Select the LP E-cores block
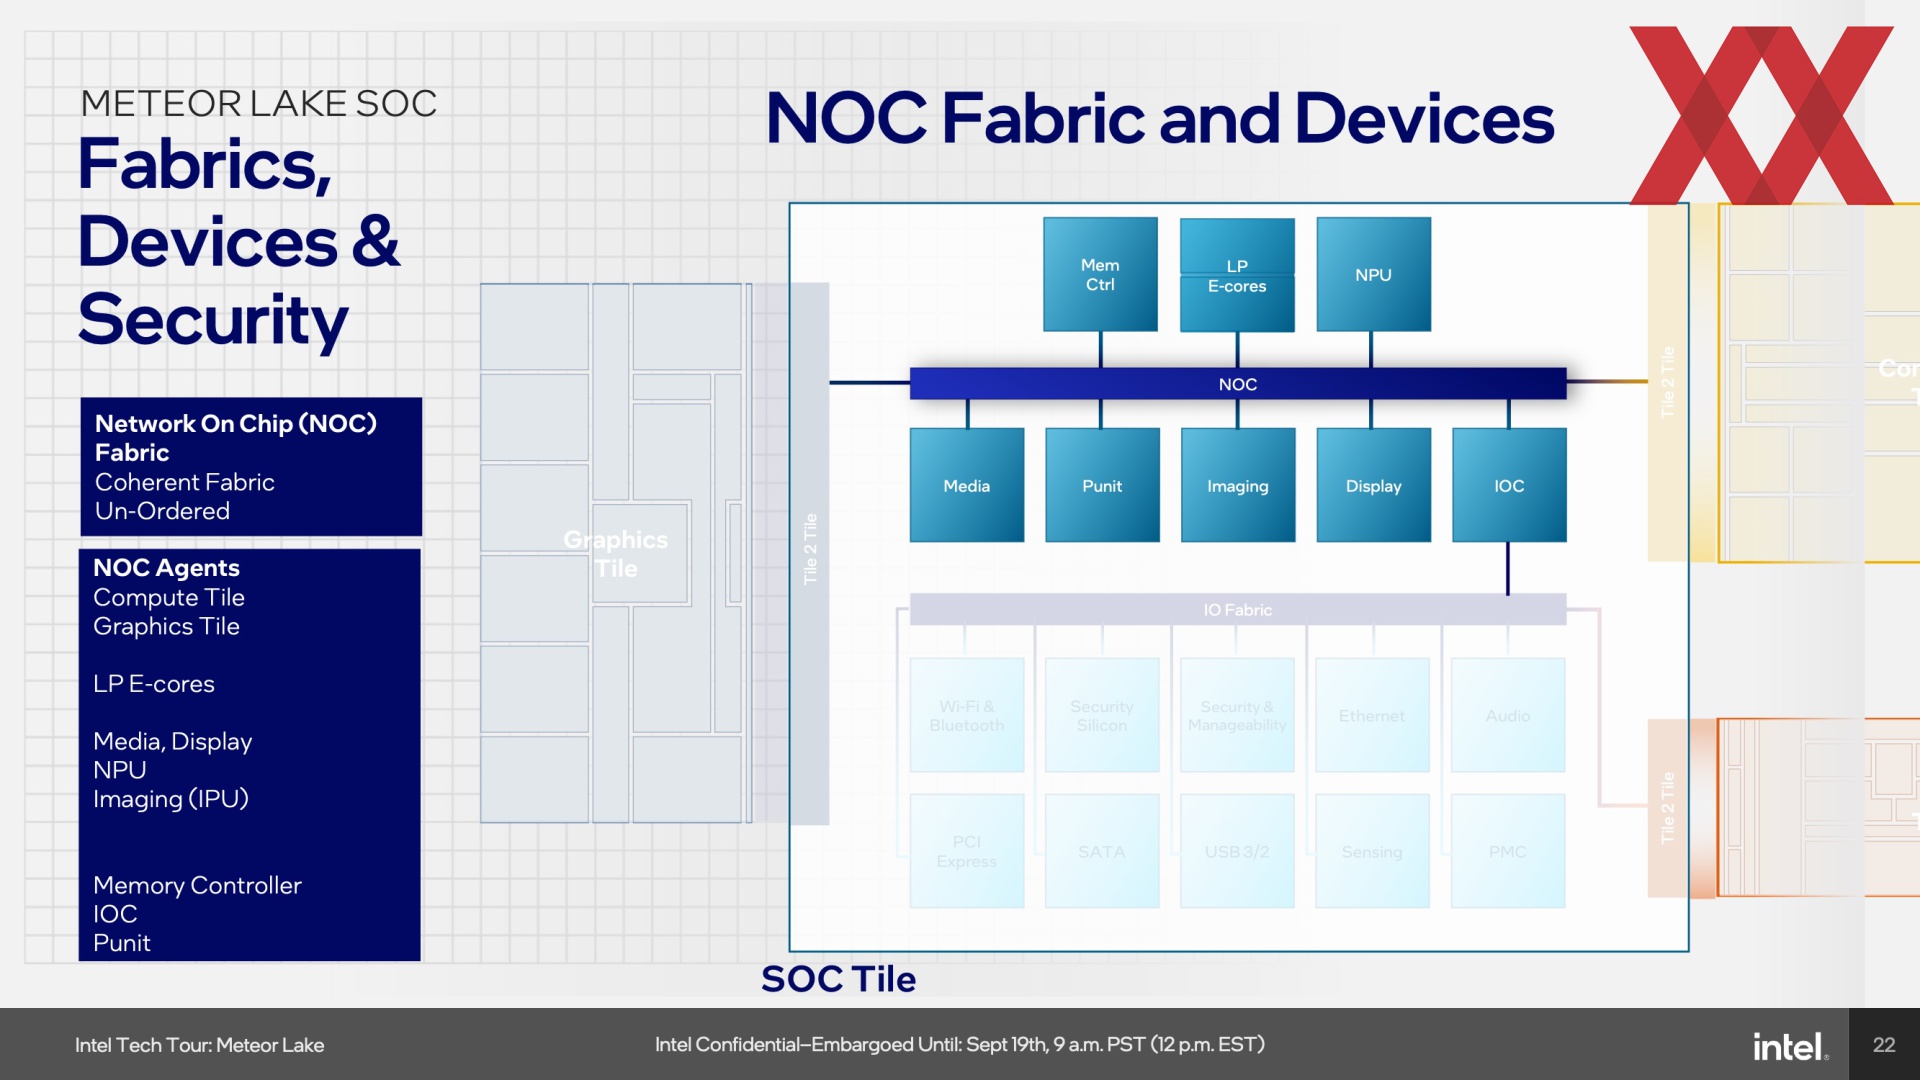This screenshot has width=1920, height=1080. pyautogui.click(x=1237, y=275)
